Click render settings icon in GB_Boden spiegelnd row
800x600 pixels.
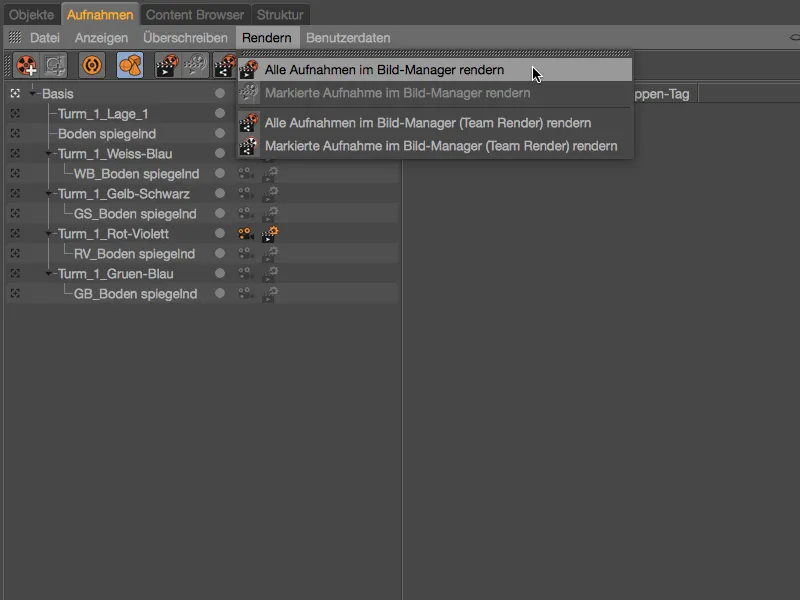coord(270,294)
